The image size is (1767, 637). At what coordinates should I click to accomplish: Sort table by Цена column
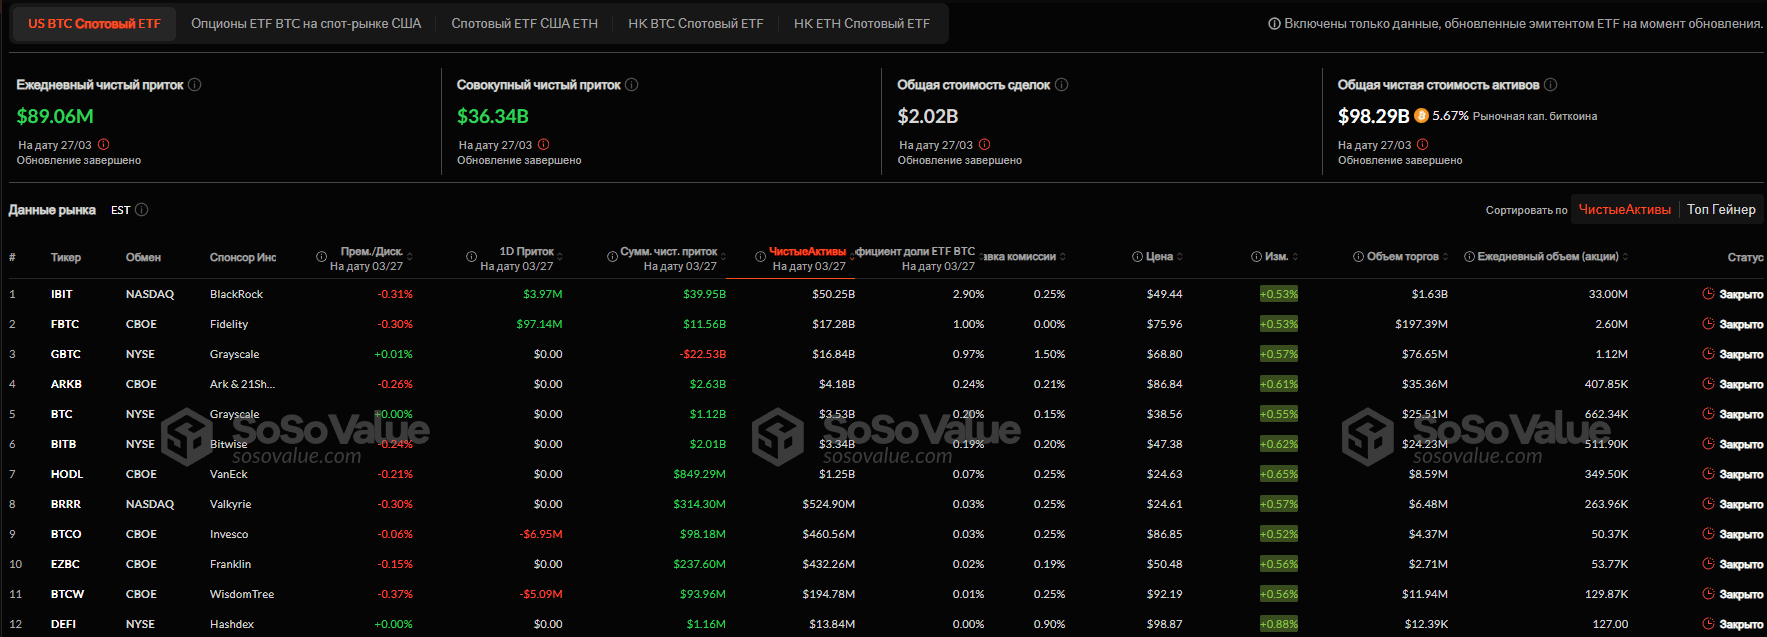click(x=1180, y=257)
